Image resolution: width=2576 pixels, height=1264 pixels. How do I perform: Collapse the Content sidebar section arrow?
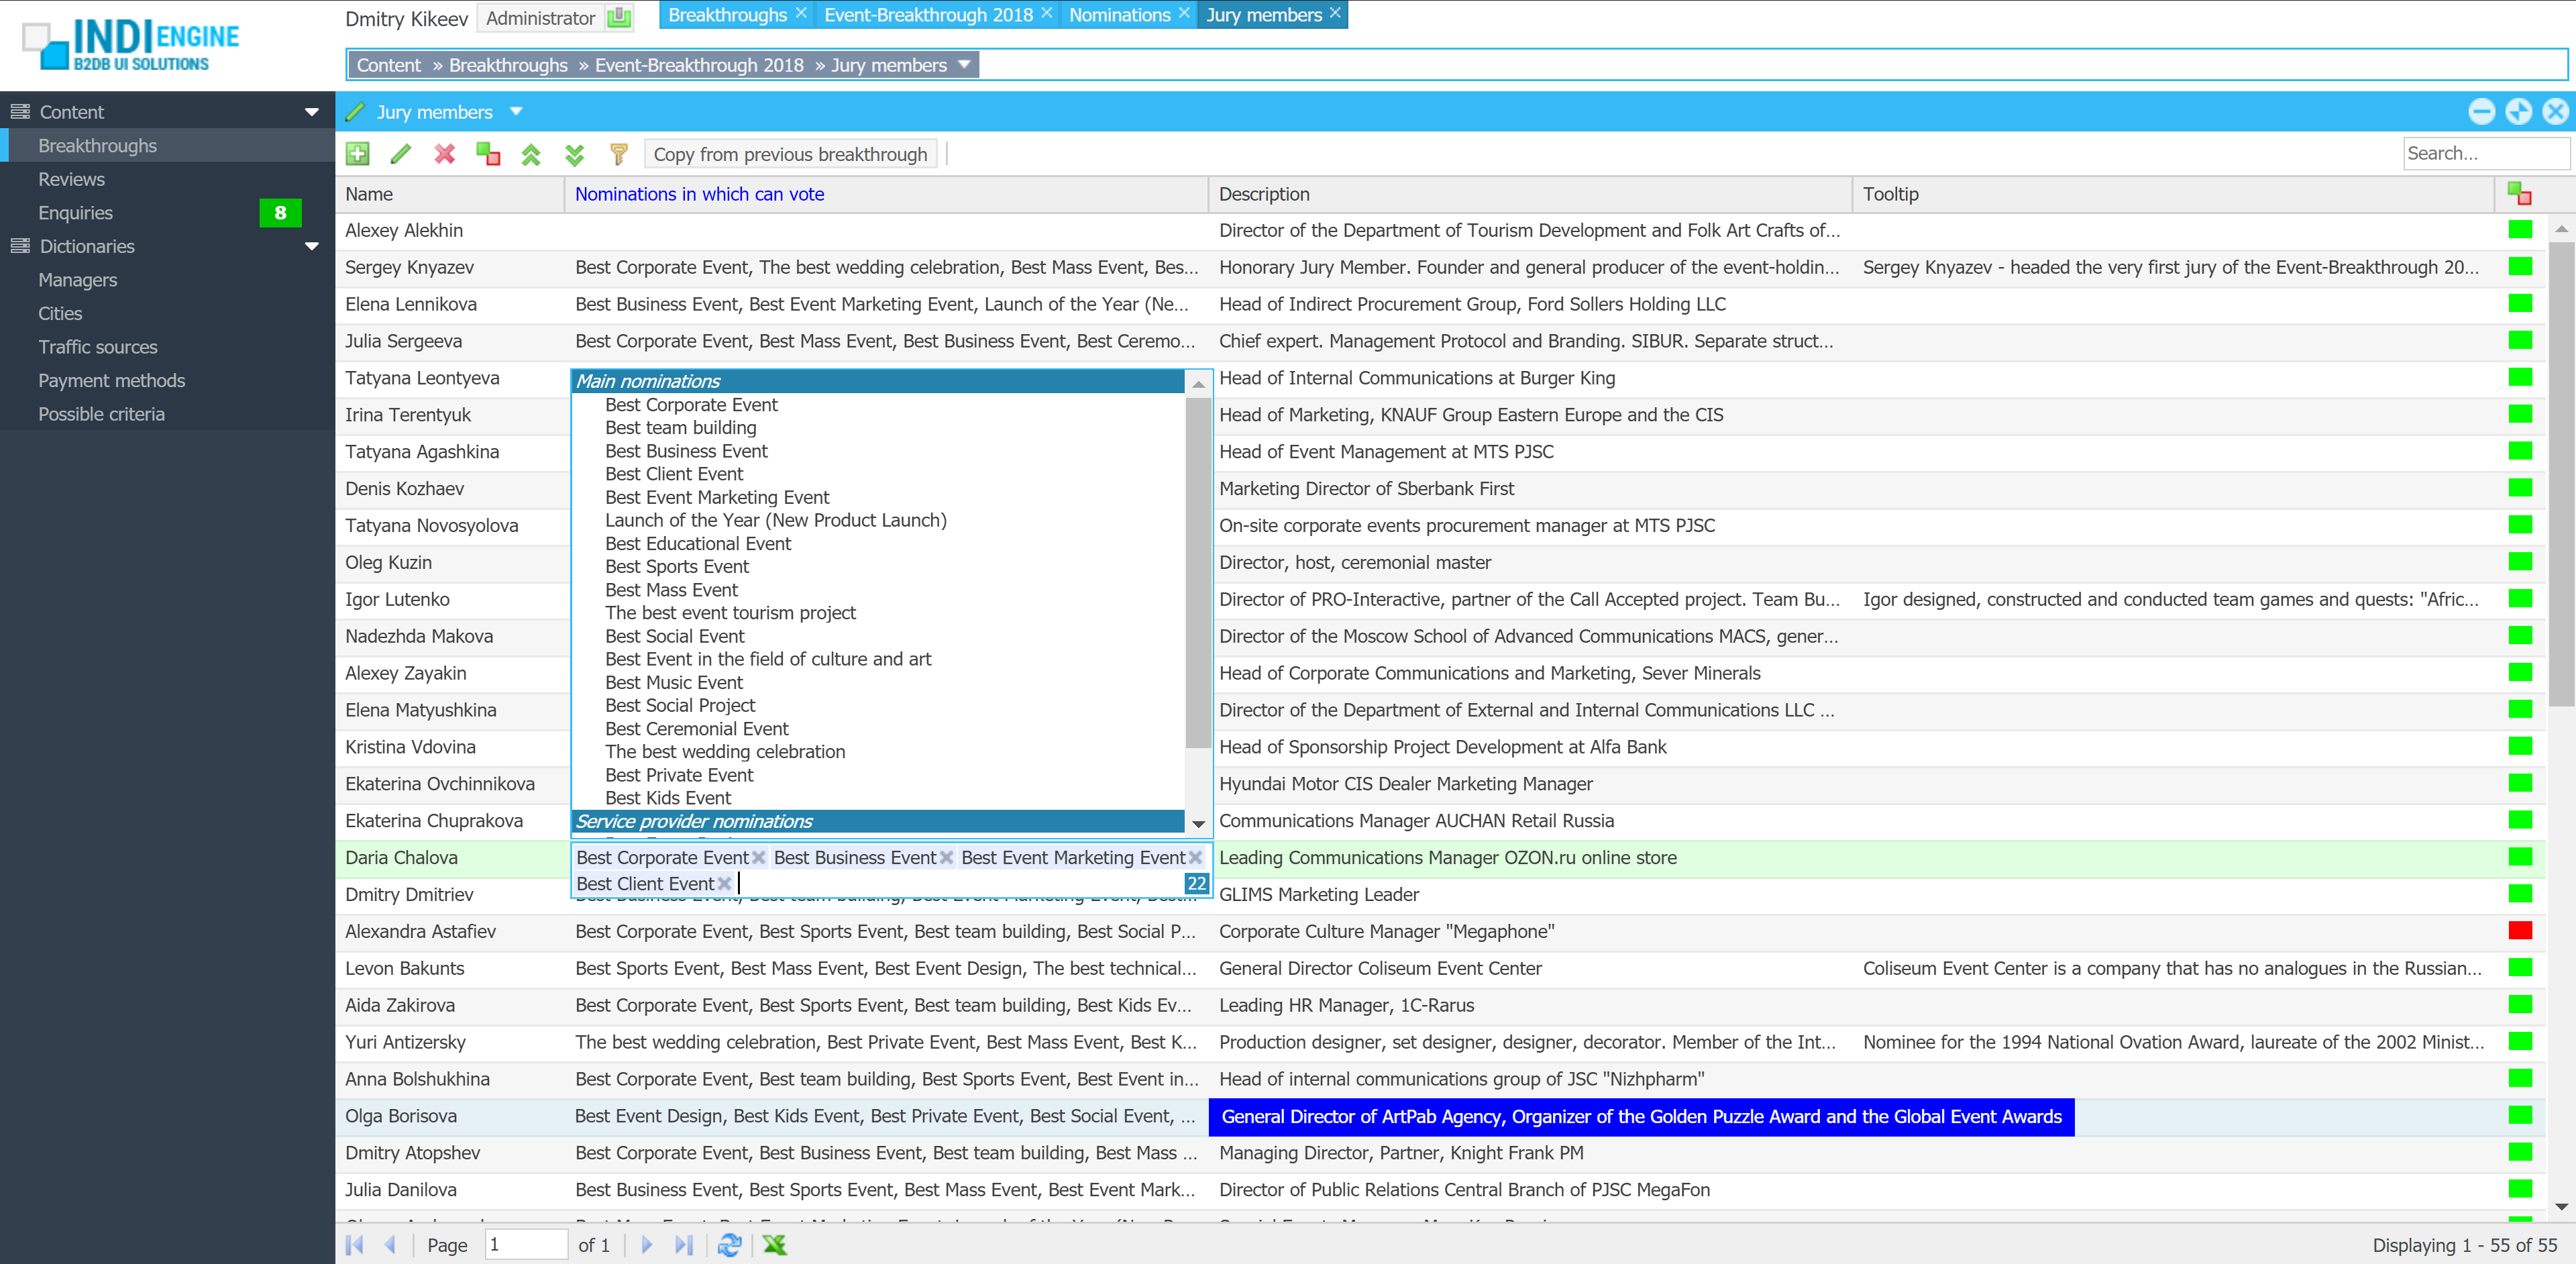tap(312, 112)
